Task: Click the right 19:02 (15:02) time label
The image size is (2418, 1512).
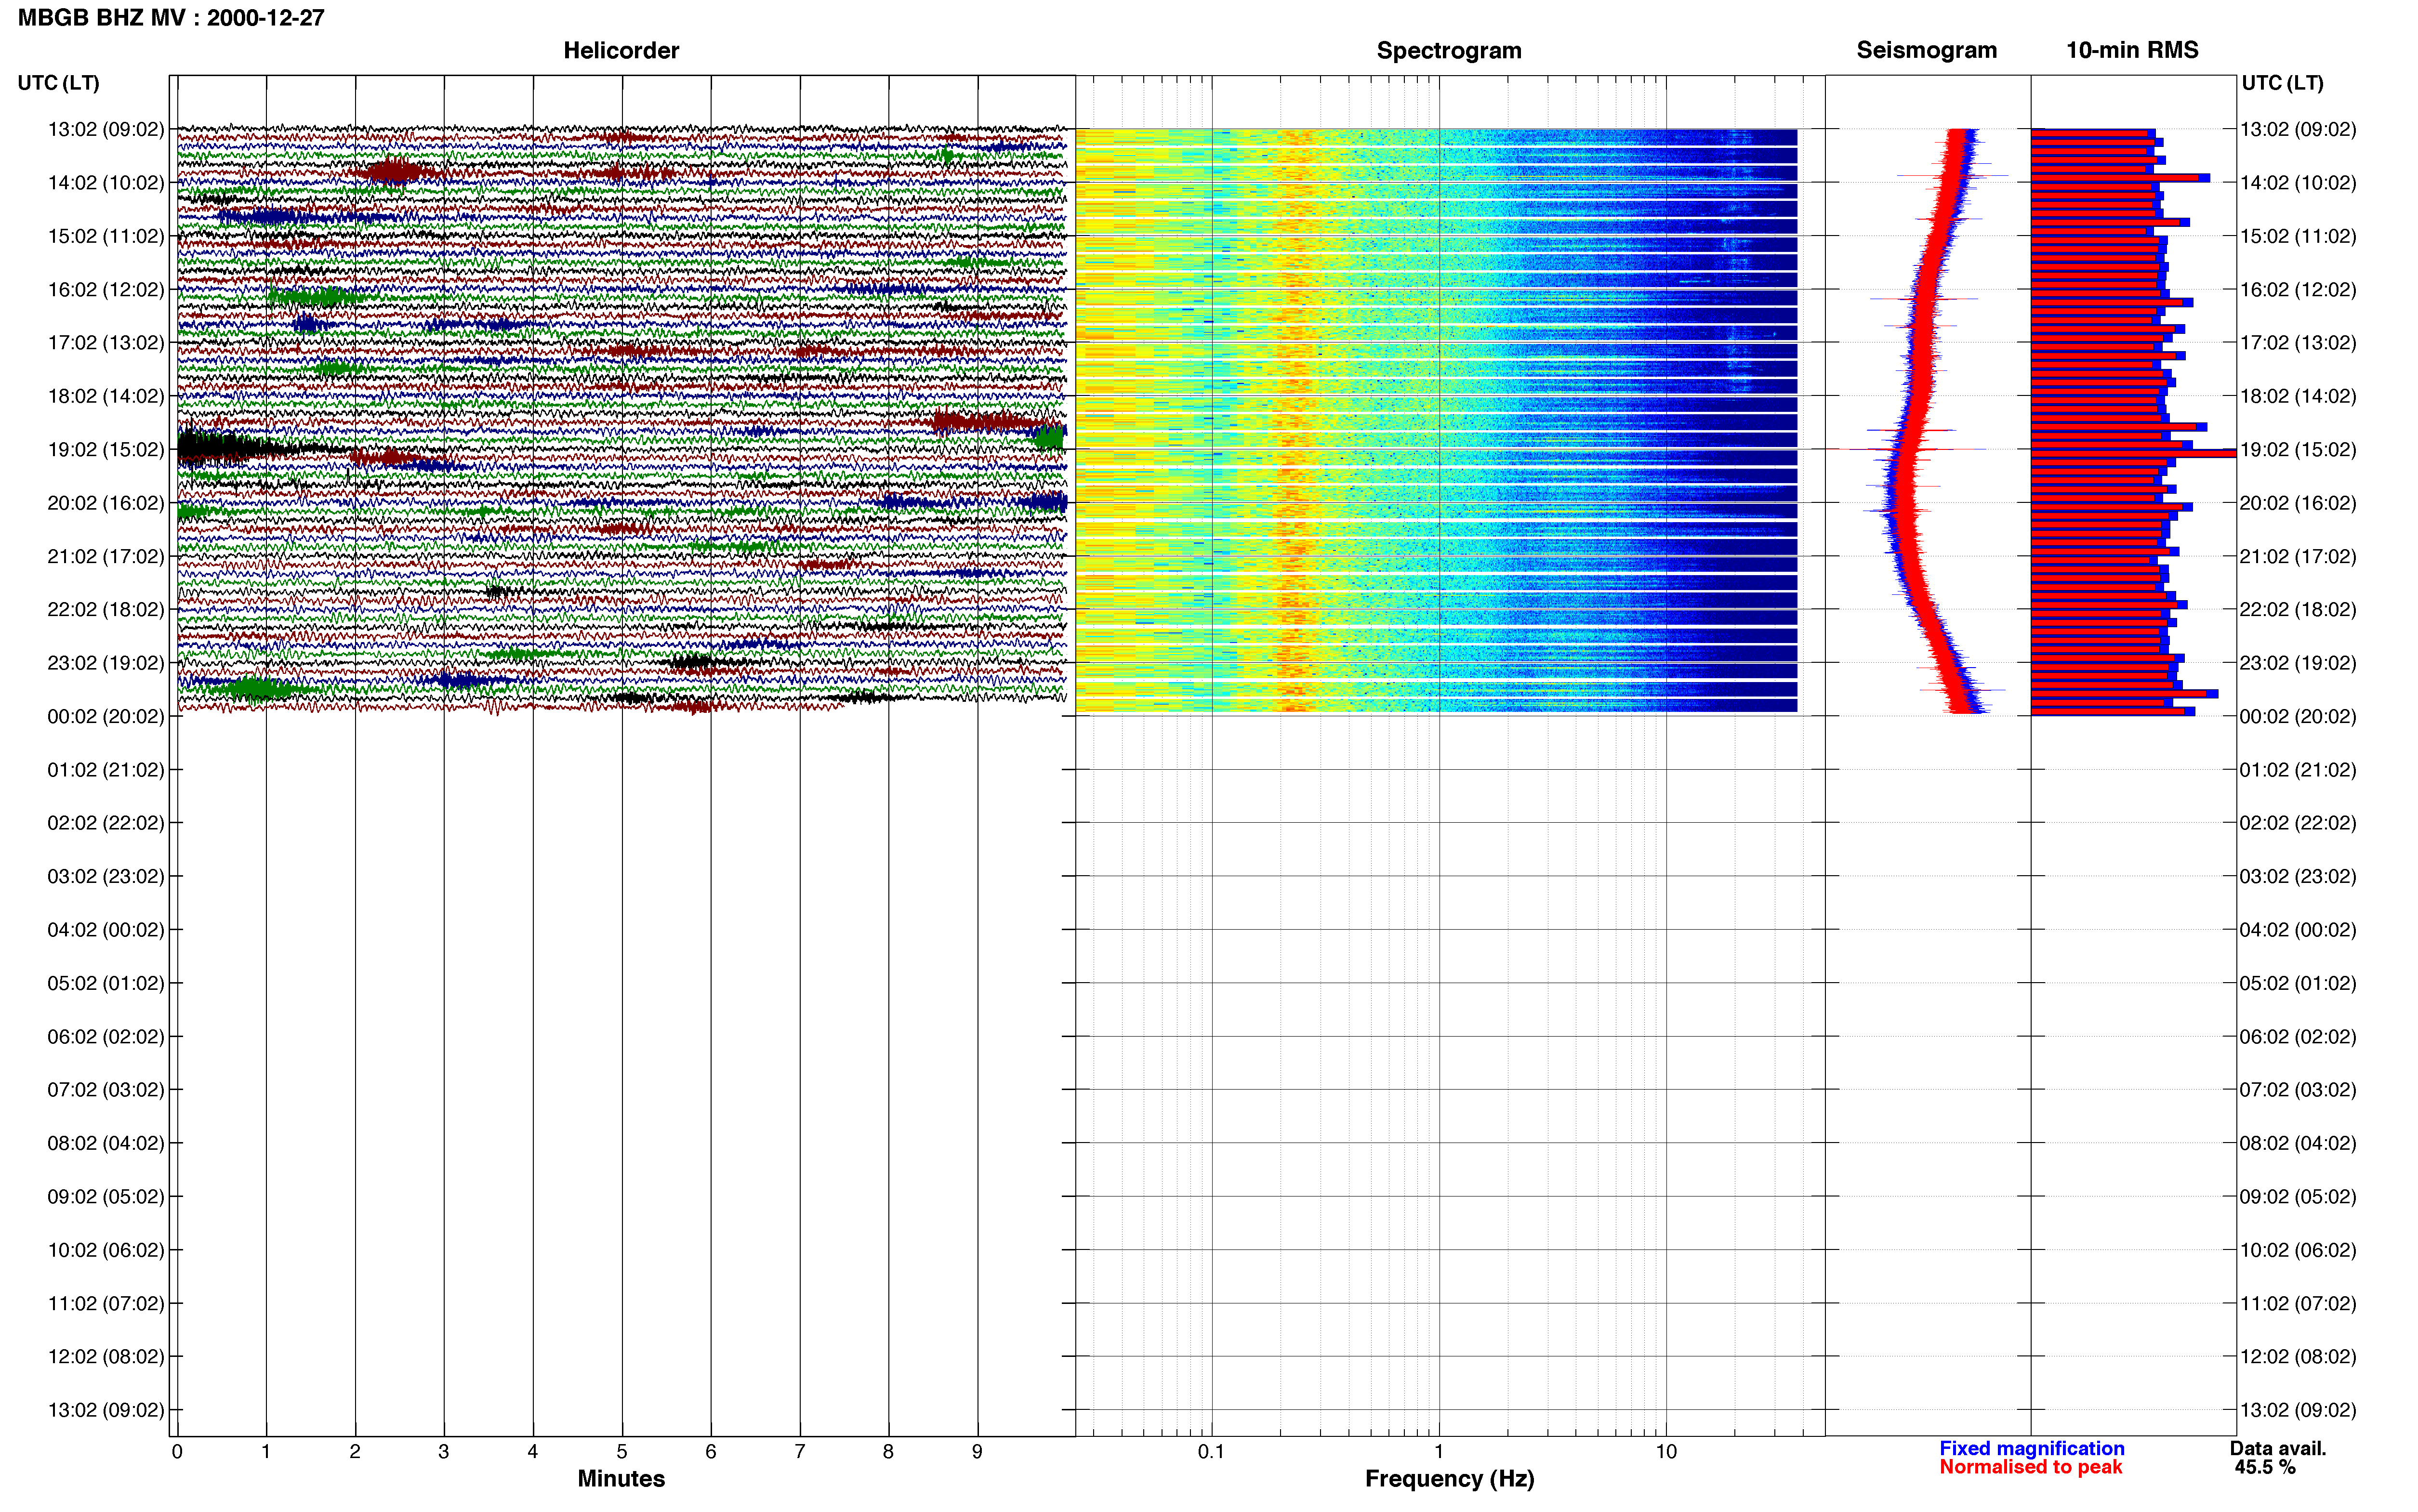Action: pyautogui.click(x=2298, y=450)
